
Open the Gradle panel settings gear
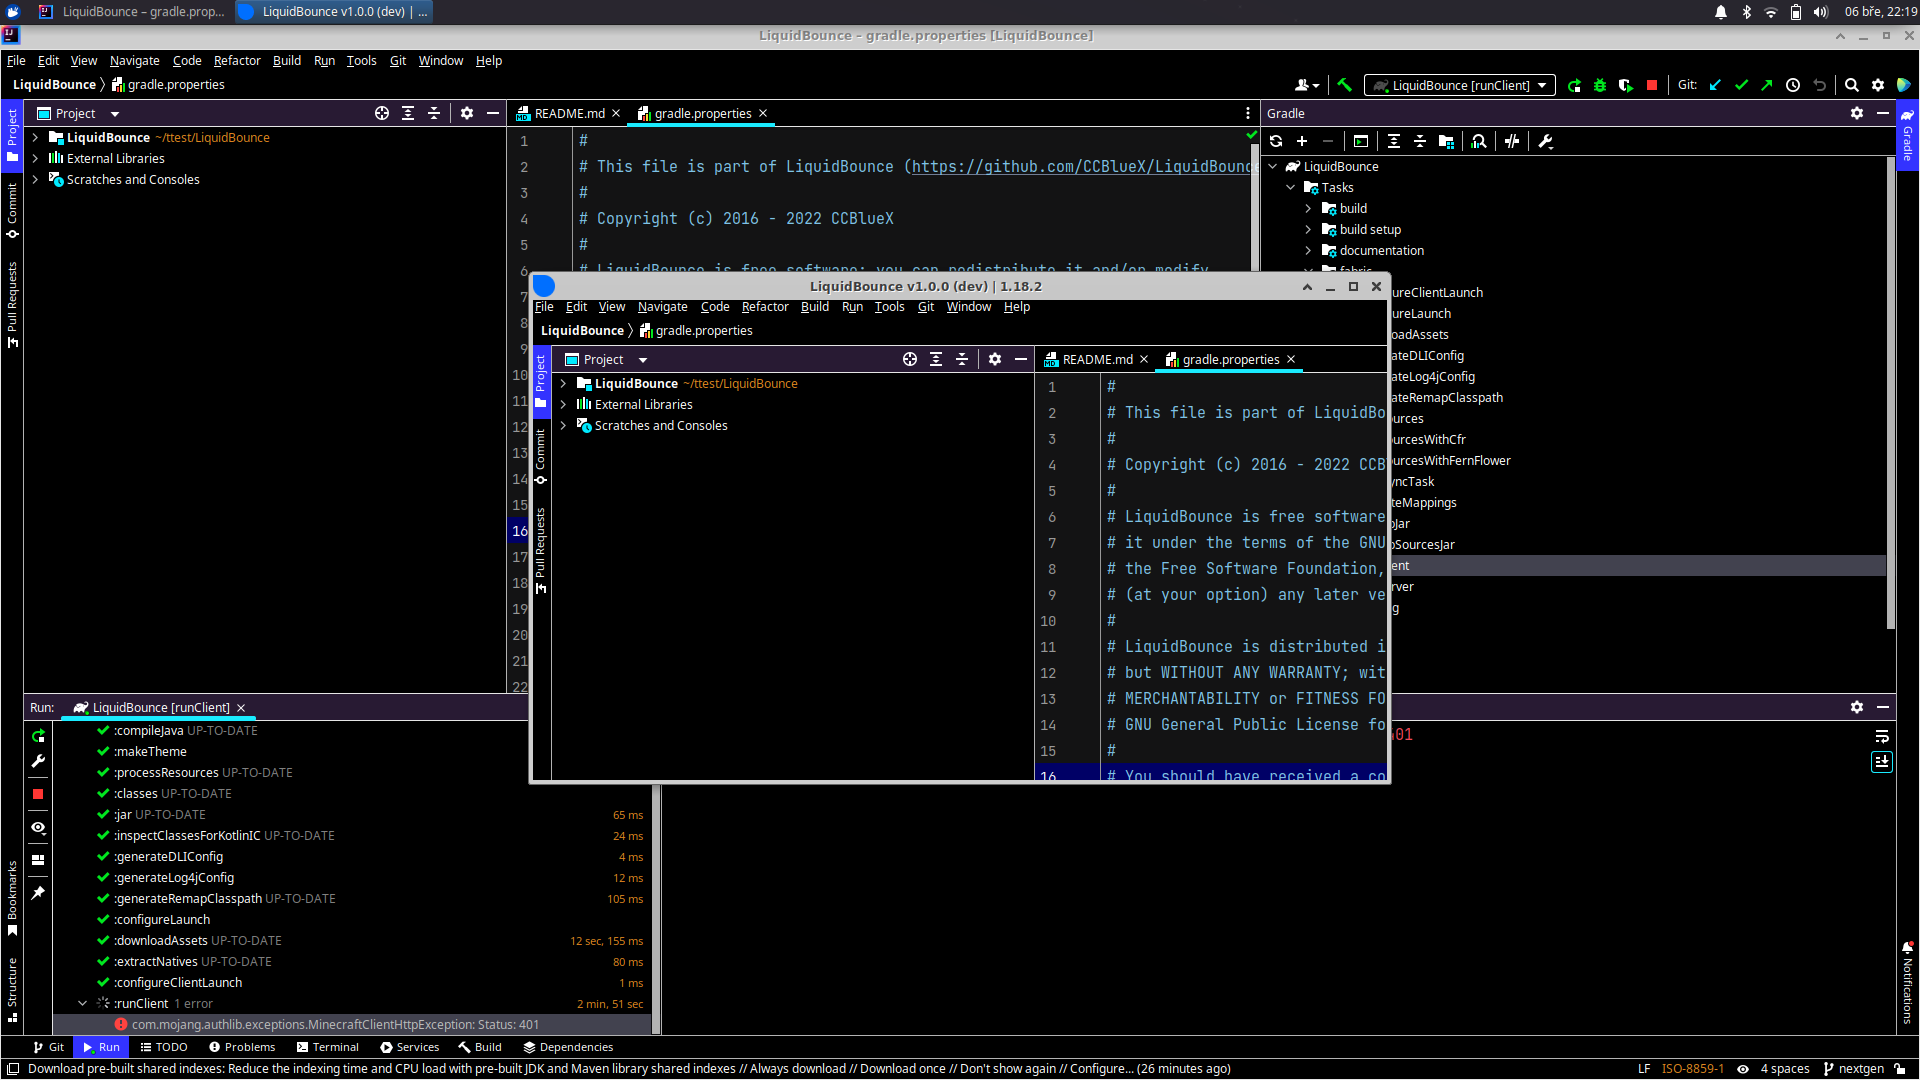(x=1857, y=113)
